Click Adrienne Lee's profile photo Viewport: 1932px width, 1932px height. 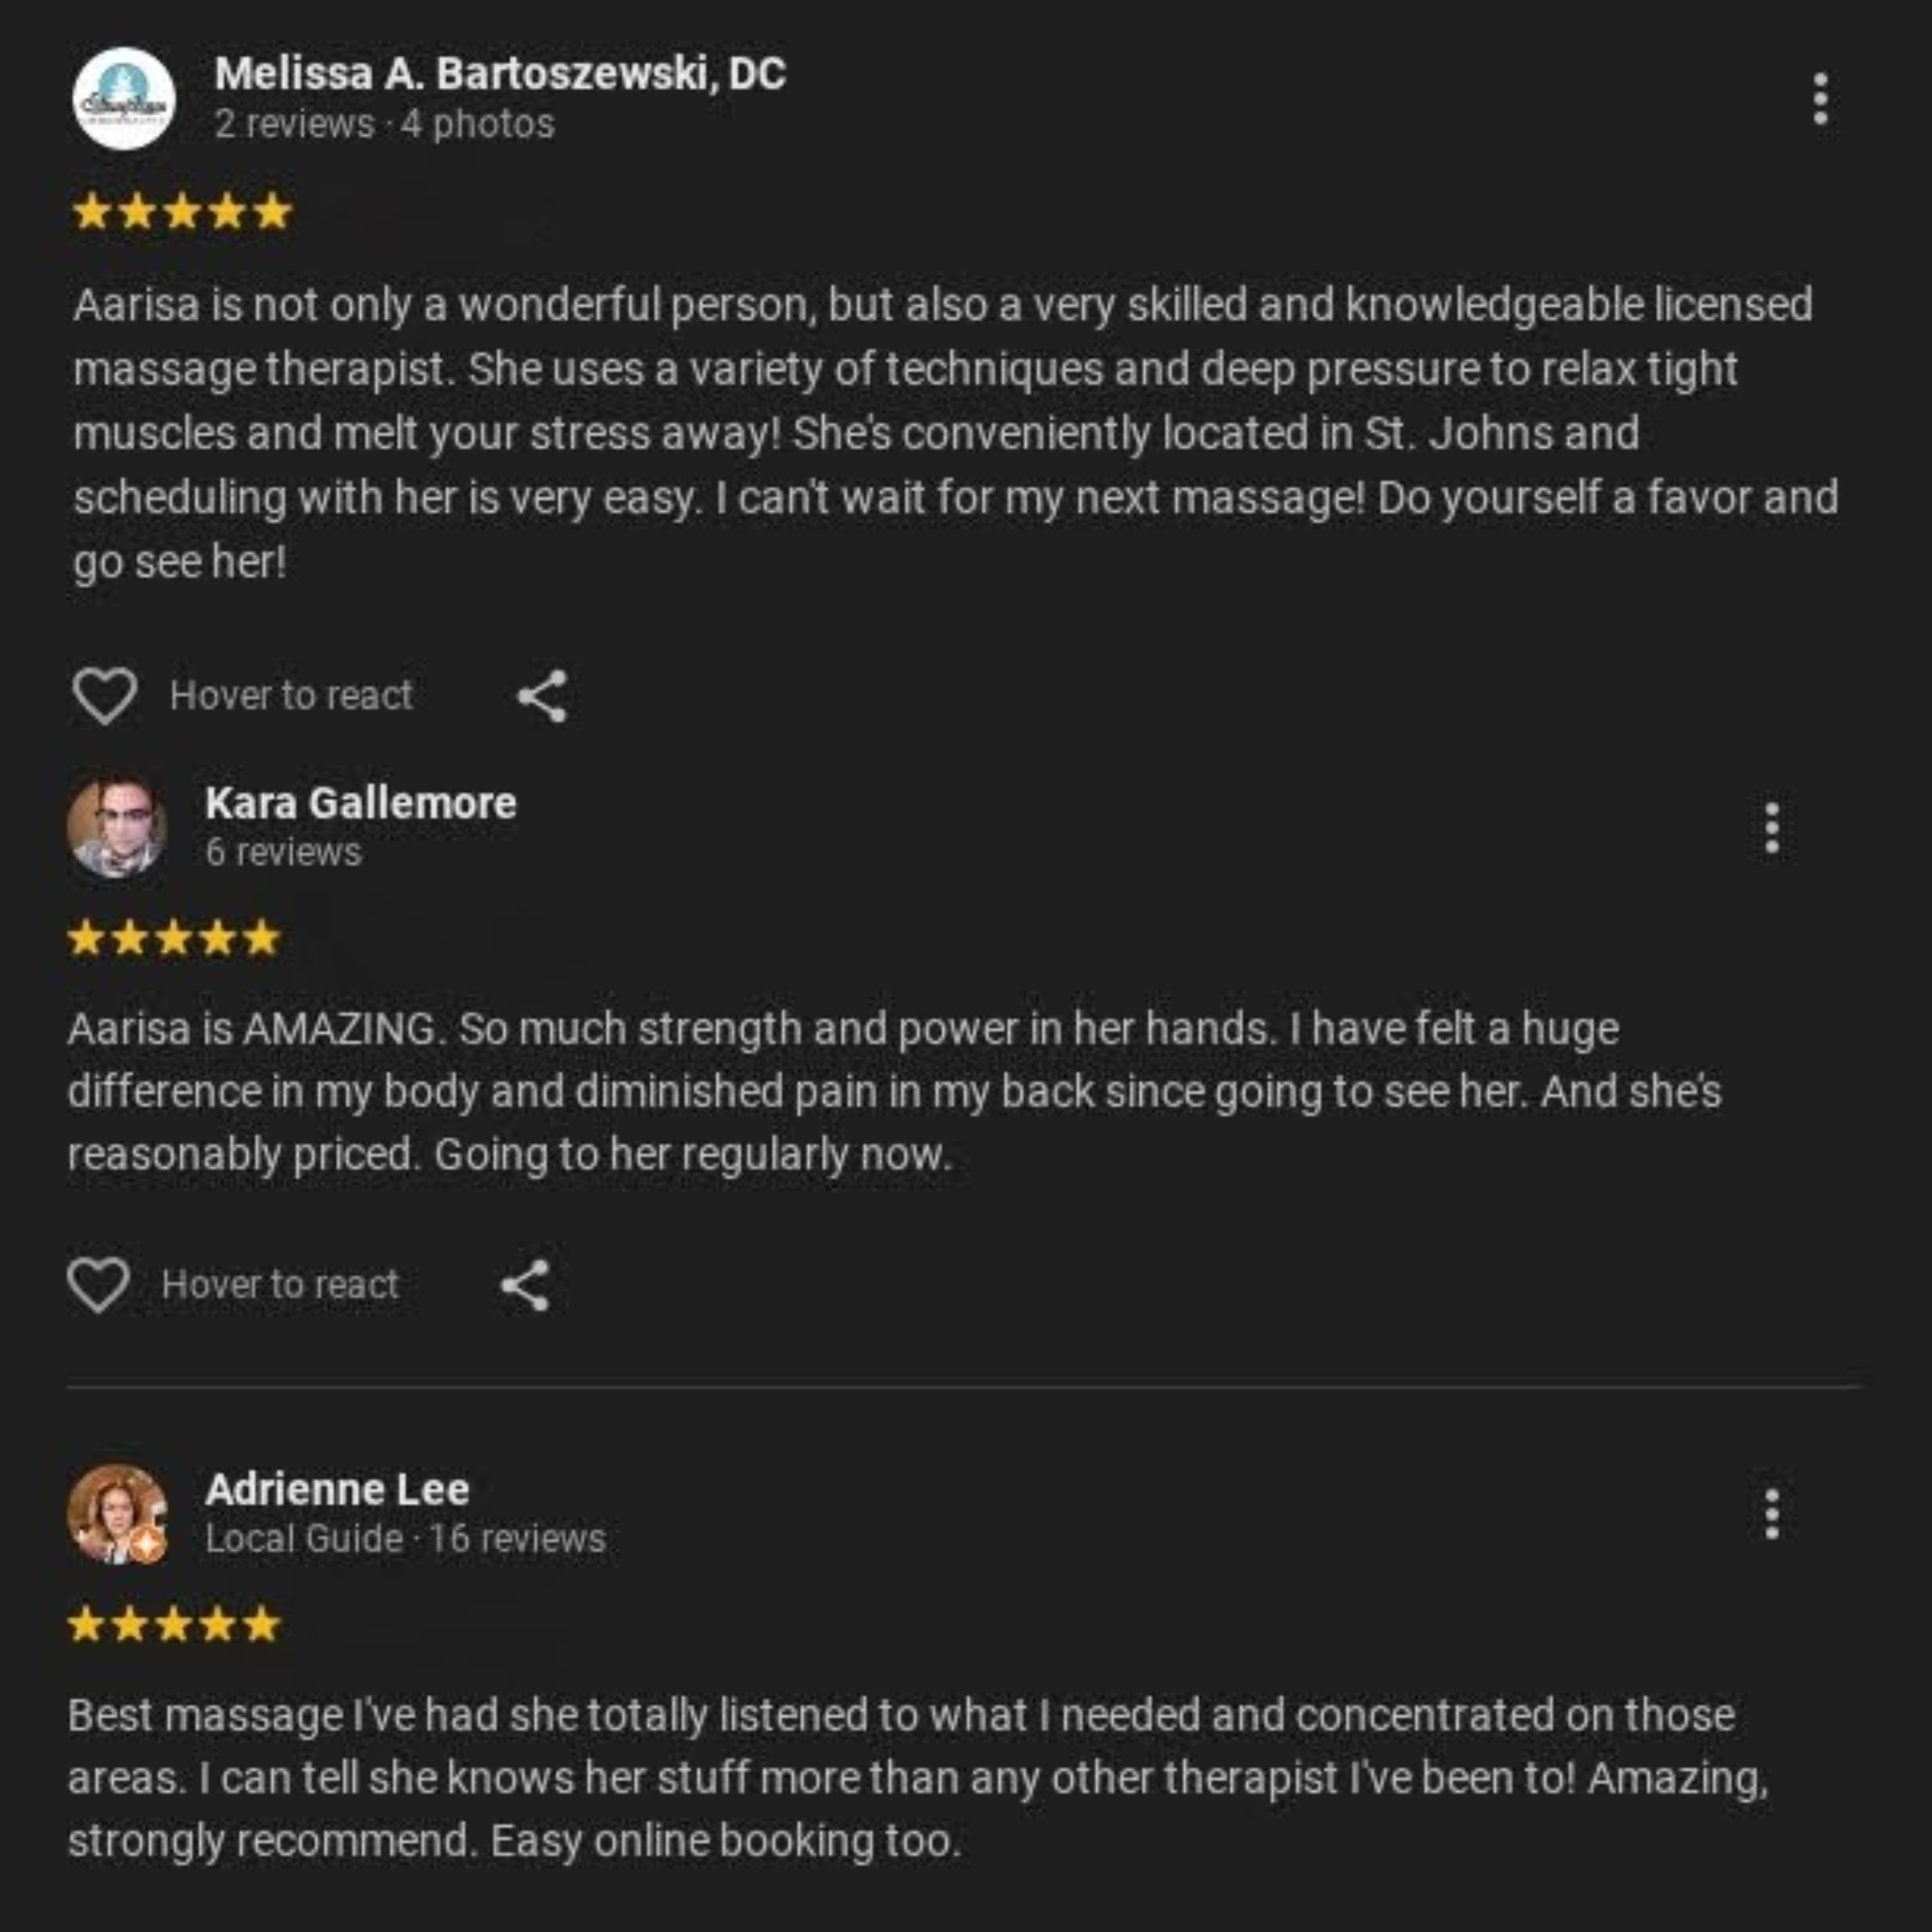(117, 1514)
